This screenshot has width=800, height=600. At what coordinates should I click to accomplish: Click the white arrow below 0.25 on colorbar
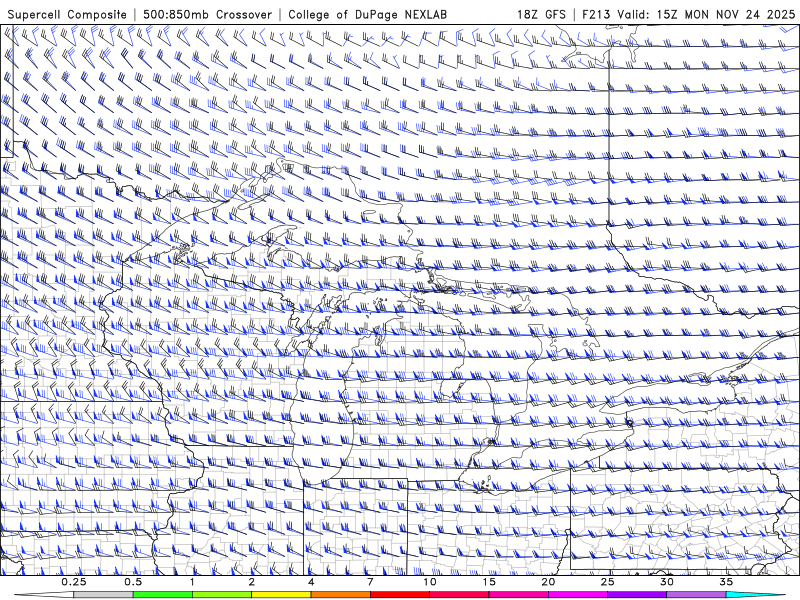tap(44, 595)
